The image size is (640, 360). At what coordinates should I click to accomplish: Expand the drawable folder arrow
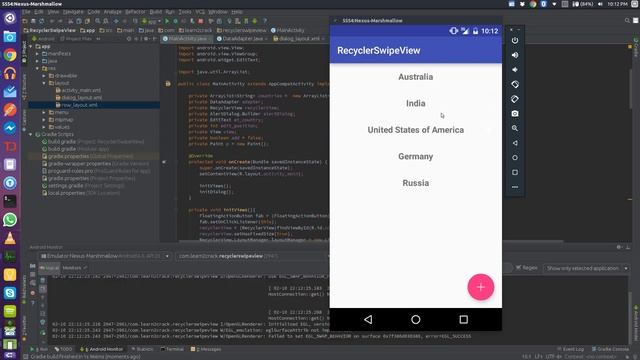[x=44, y=76]
